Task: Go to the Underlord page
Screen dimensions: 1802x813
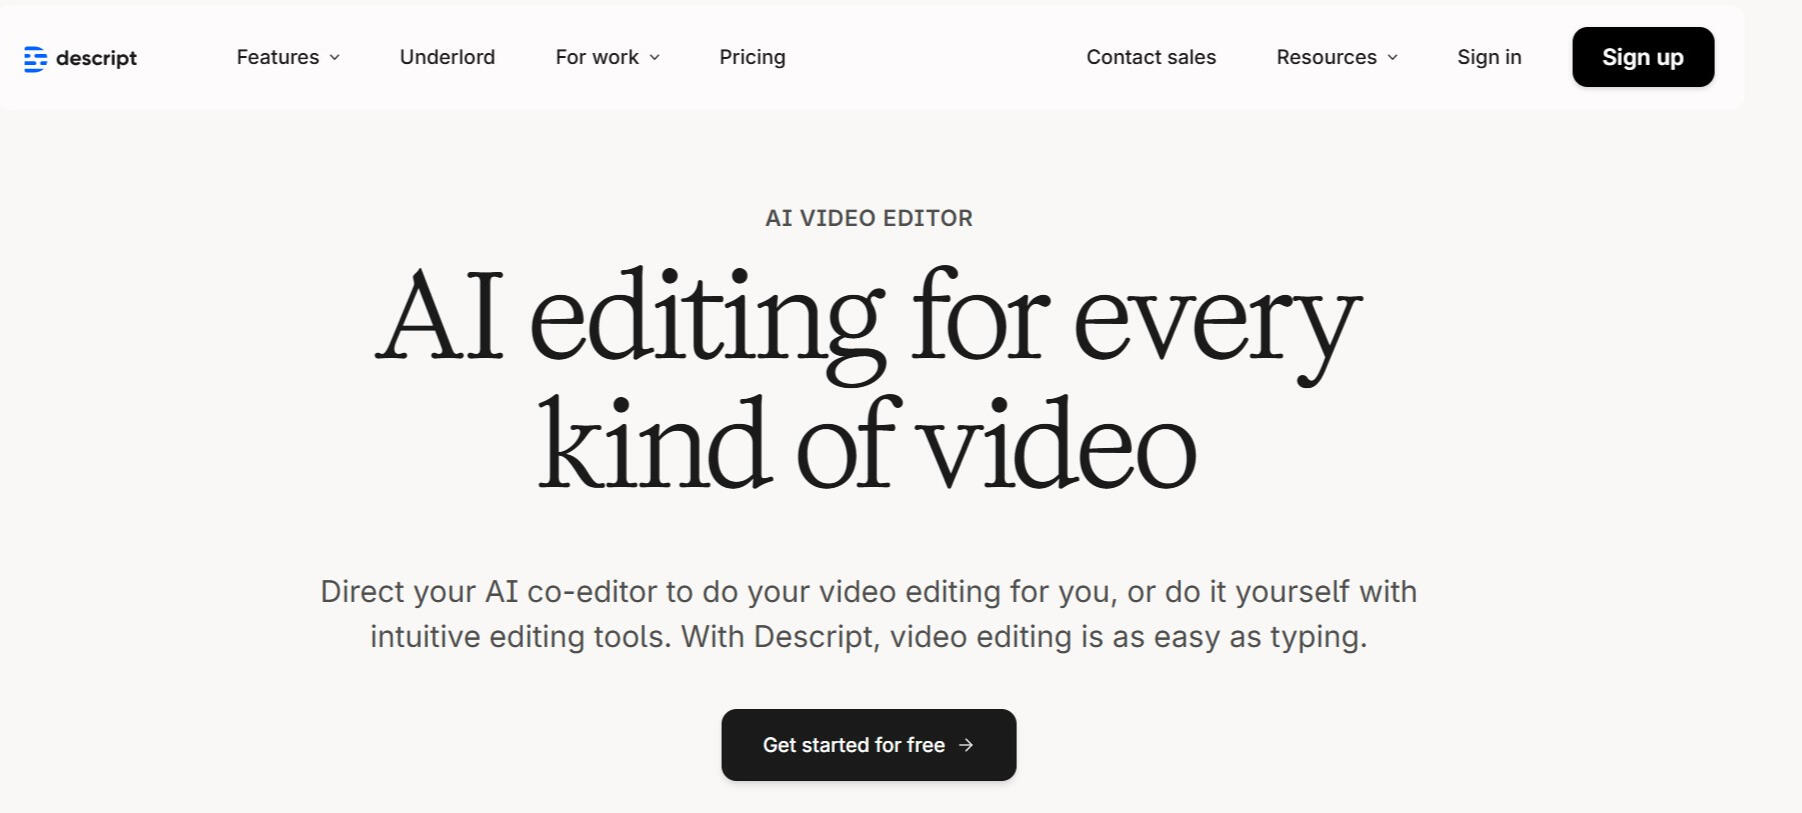Action: [447, 57]
